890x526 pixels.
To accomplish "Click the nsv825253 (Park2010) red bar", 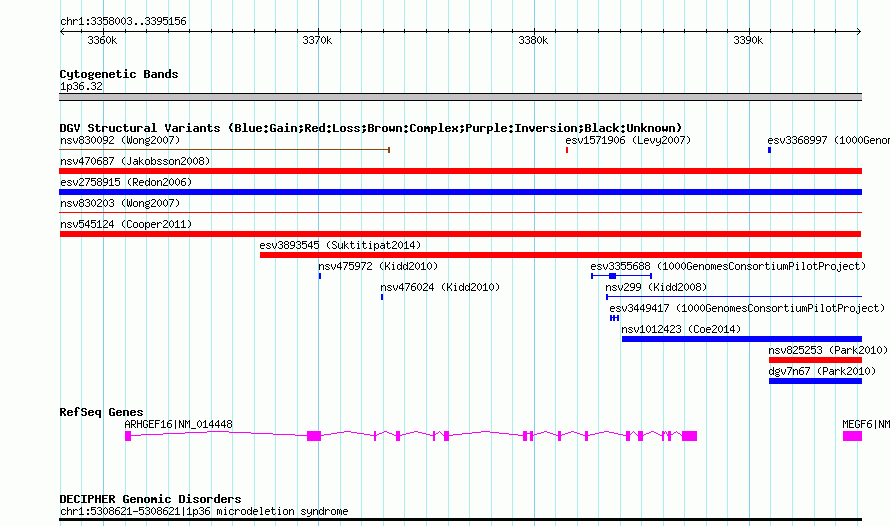I will pos(815,360).
